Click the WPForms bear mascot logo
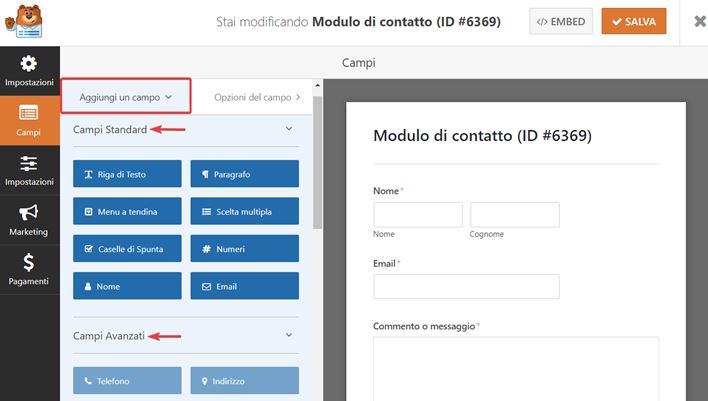The height and width of the screenshot is (401, 708). [x=24, y=21]
